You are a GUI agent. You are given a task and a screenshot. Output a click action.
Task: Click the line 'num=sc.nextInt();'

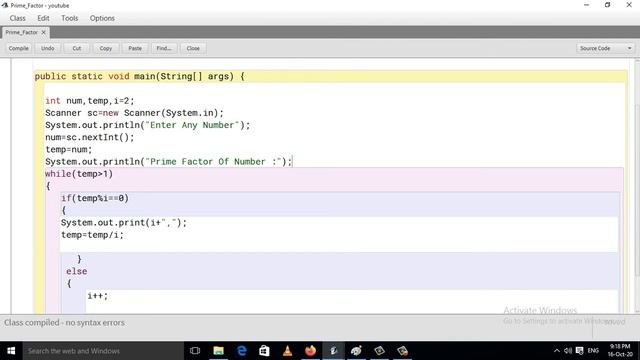tap(89, 138)
